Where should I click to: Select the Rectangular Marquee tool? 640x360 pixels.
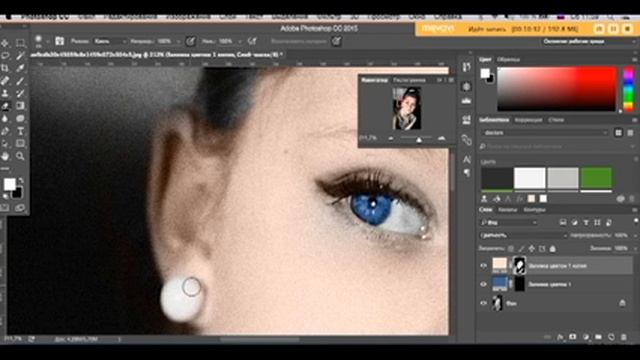tap(20, 43)
